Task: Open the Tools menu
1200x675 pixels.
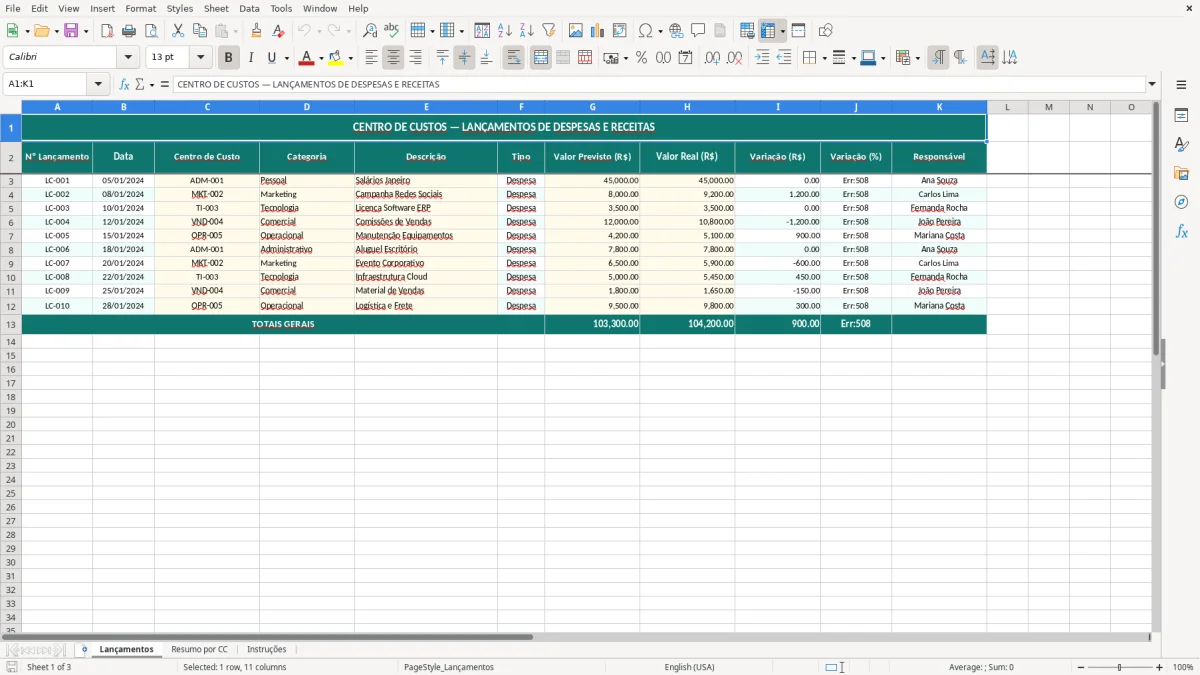Action: coord(281,8)
